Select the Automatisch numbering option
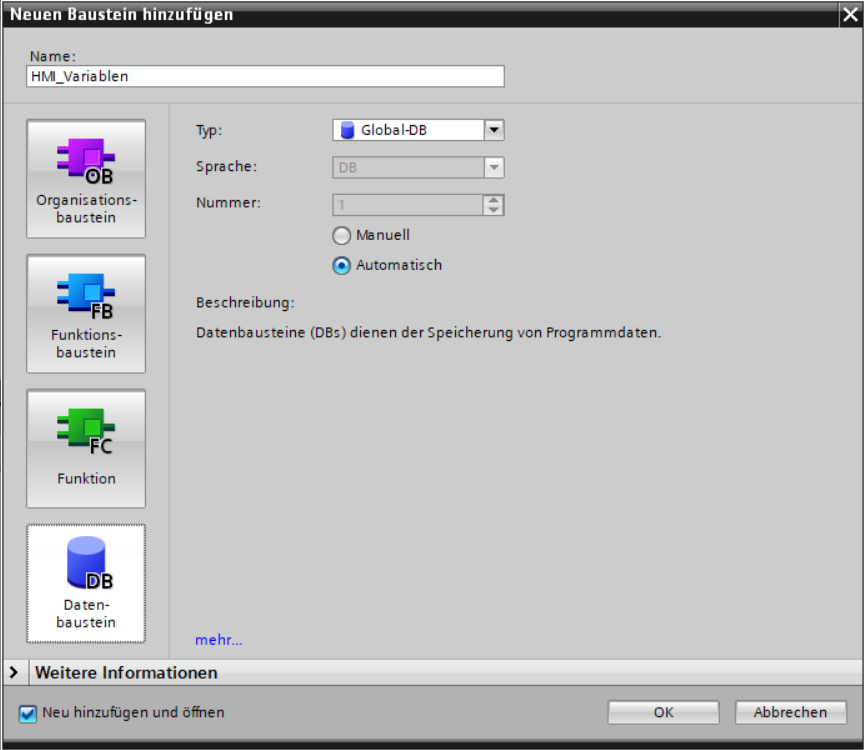This screenshot has width=864, height=750. [342, 266]
